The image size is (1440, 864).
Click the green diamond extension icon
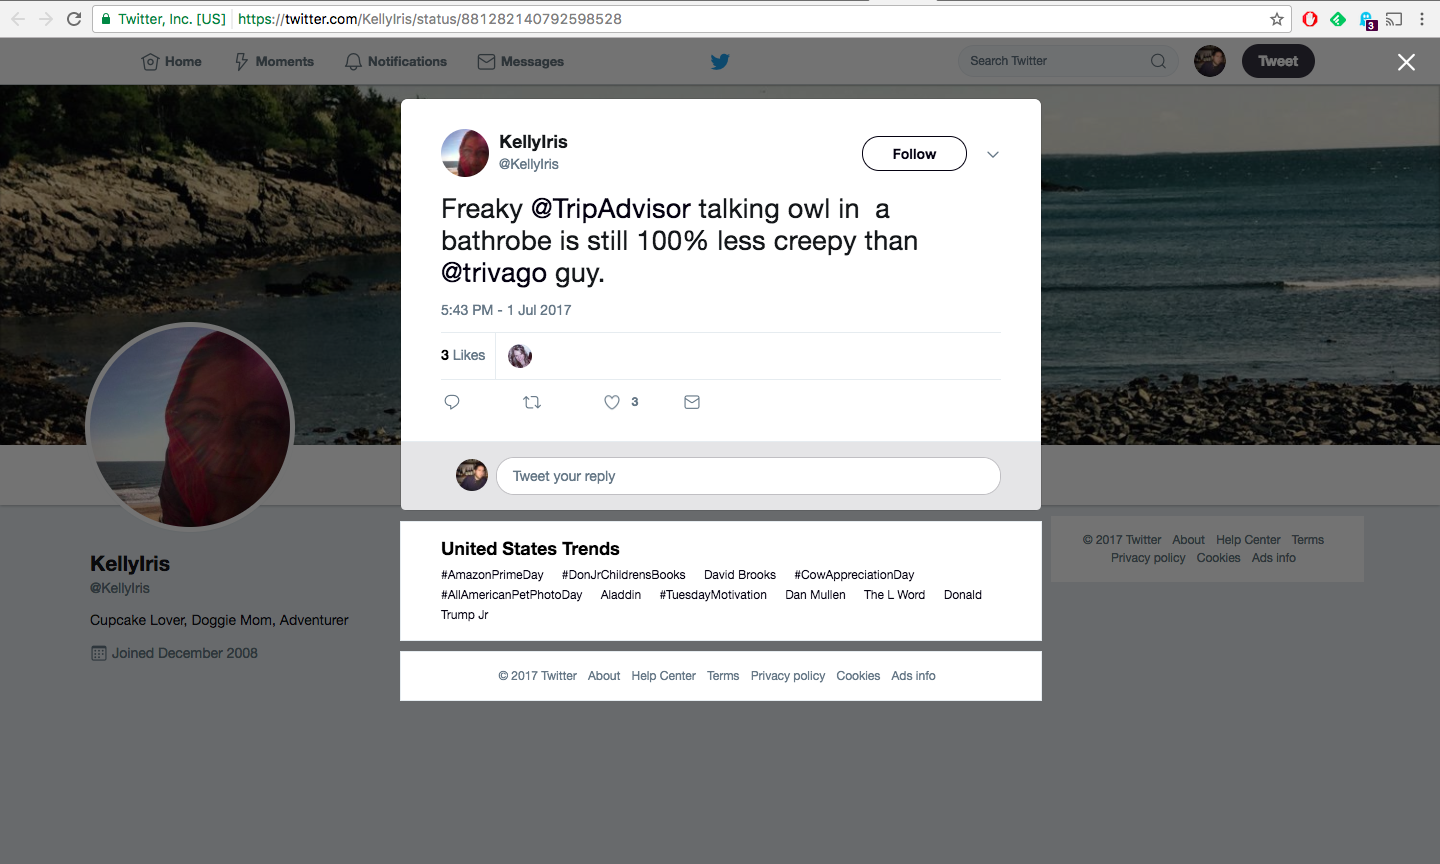(x=1338, y=19)
